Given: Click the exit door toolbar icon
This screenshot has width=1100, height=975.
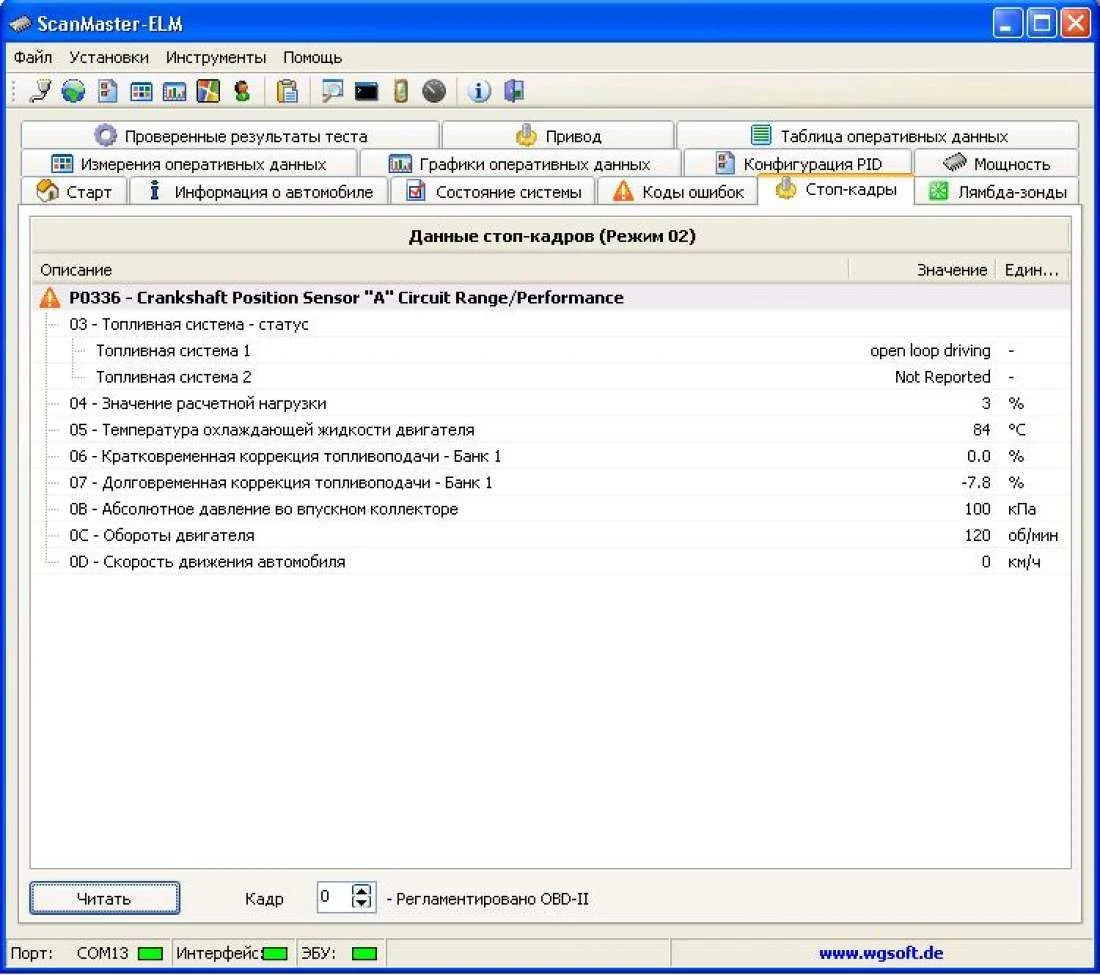Looking at the screenshot, I should [514, 91].
